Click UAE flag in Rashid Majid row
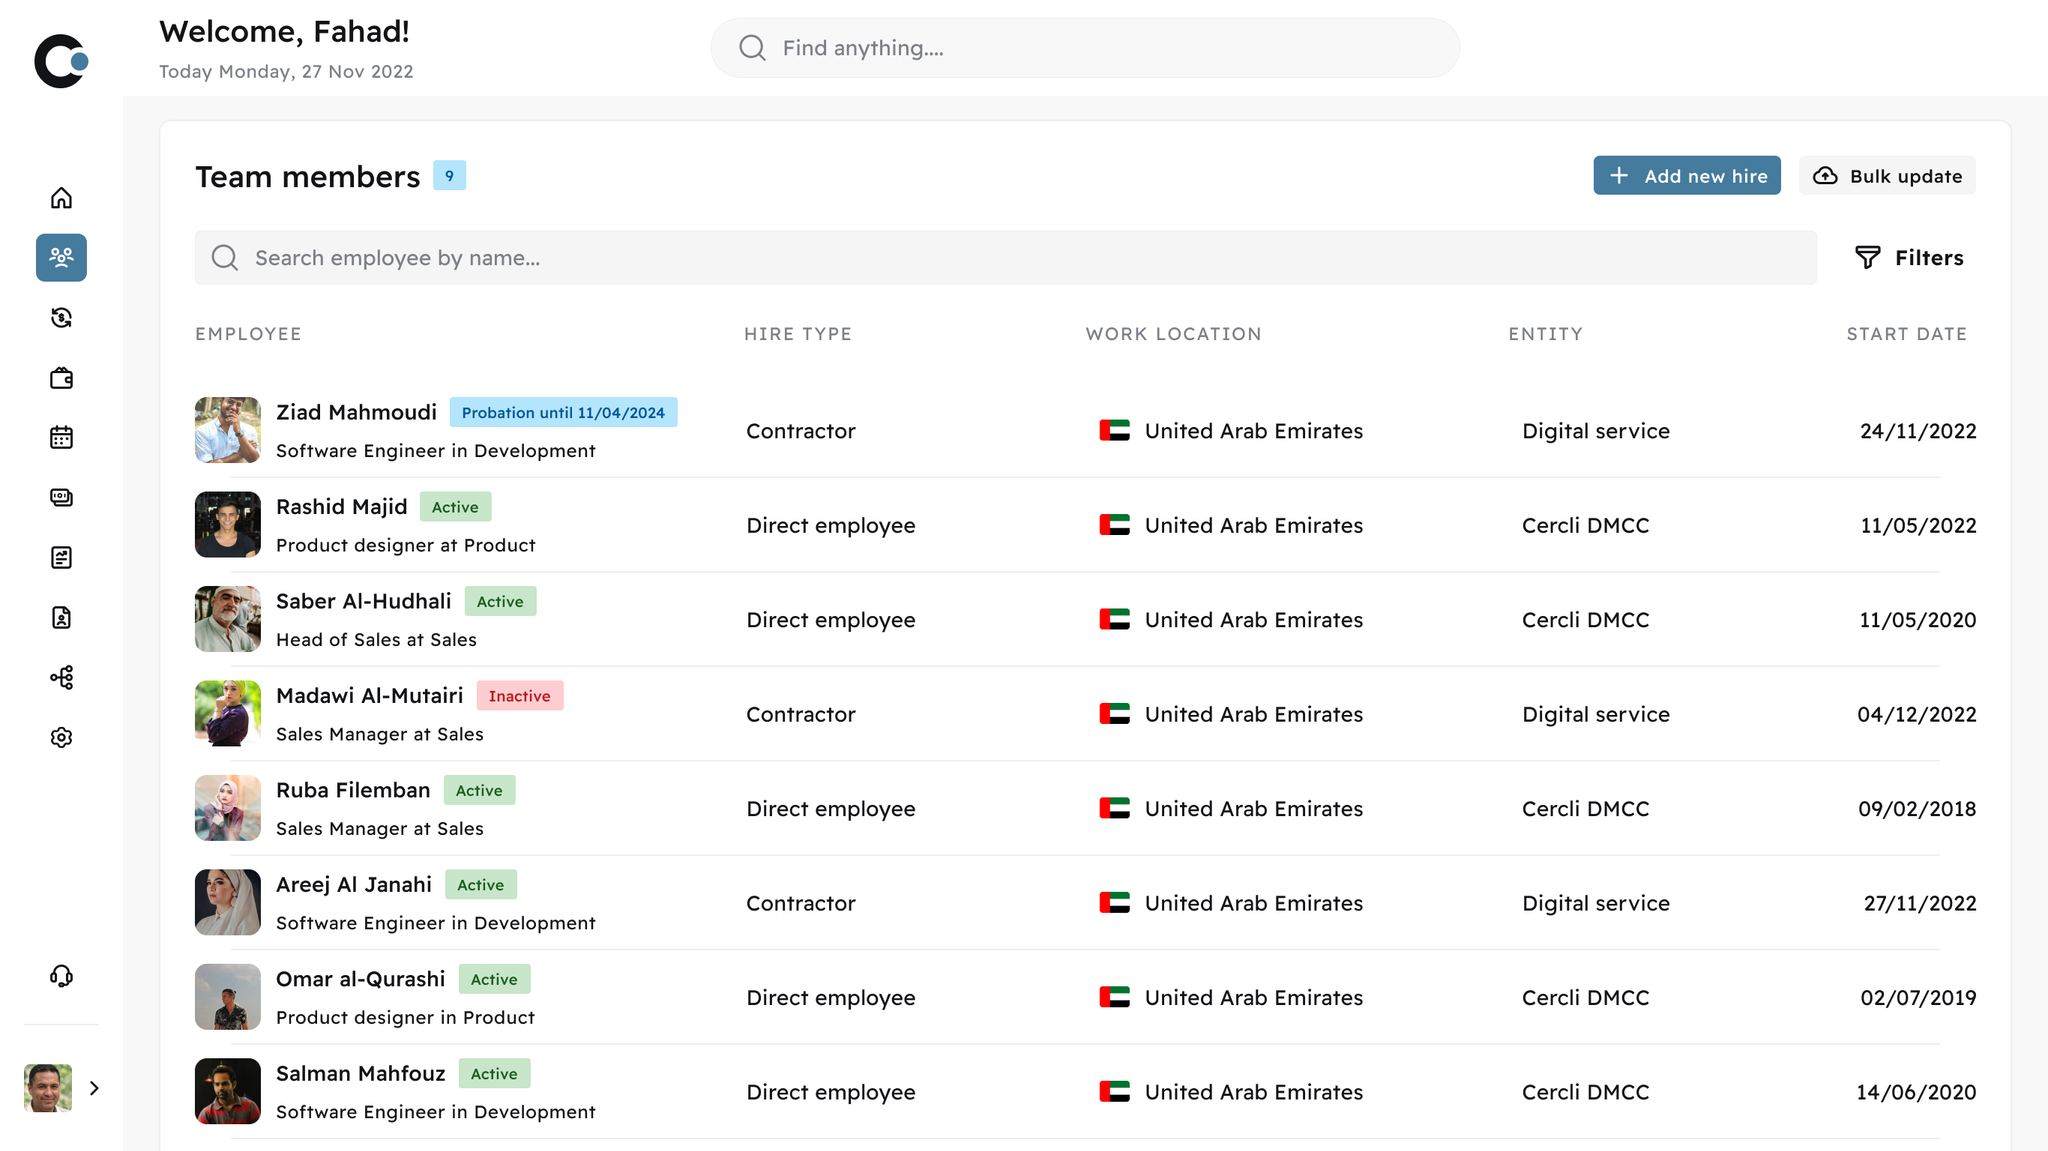Image resolution: width=2048 pixels, height=1151 pixels. point(1114,525)
